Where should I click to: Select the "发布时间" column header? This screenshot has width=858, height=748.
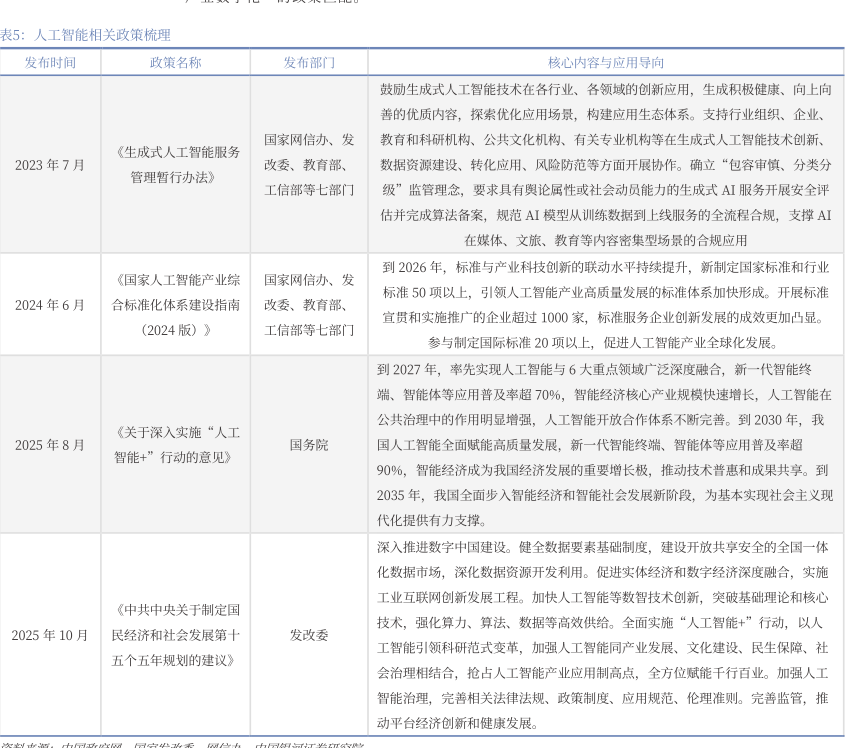coord(50,62)
